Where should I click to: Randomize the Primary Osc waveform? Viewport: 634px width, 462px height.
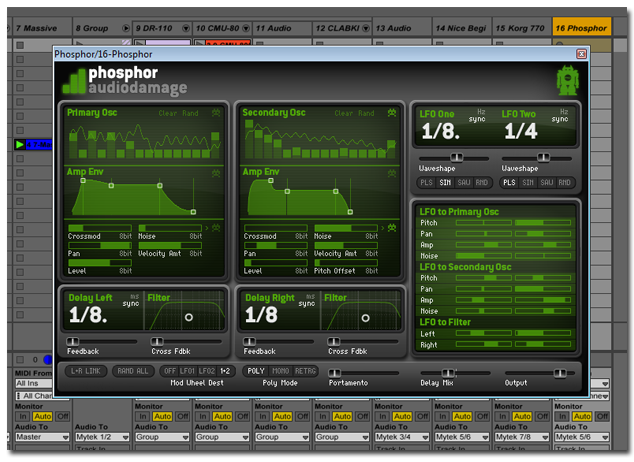pyautogui.click(x=190, y=113)
